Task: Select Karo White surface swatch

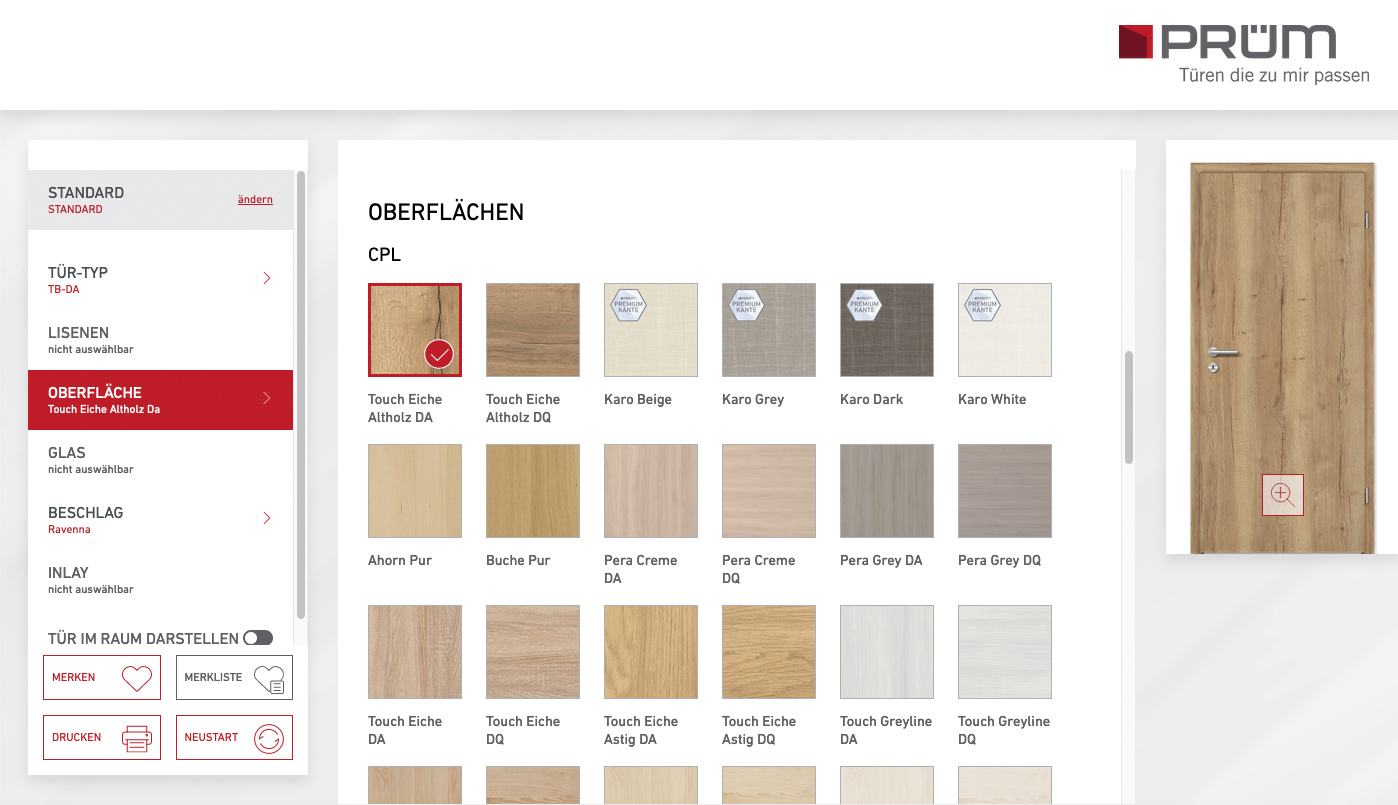Action: coord(1005,330)
